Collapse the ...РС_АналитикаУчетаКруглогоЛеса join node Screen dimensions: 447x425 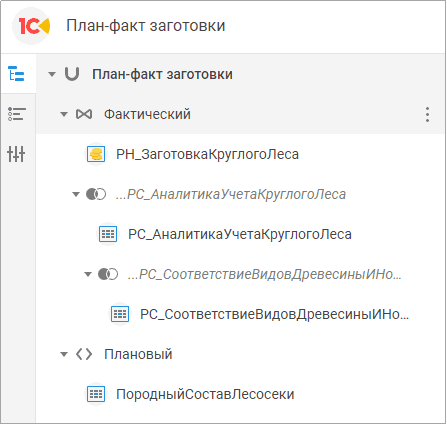[76, 194]
